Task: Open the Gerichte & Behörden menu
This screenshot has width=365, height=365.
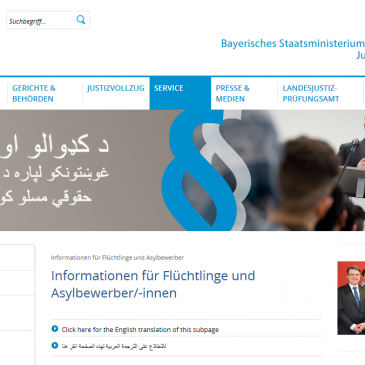Action: point(34,93)
